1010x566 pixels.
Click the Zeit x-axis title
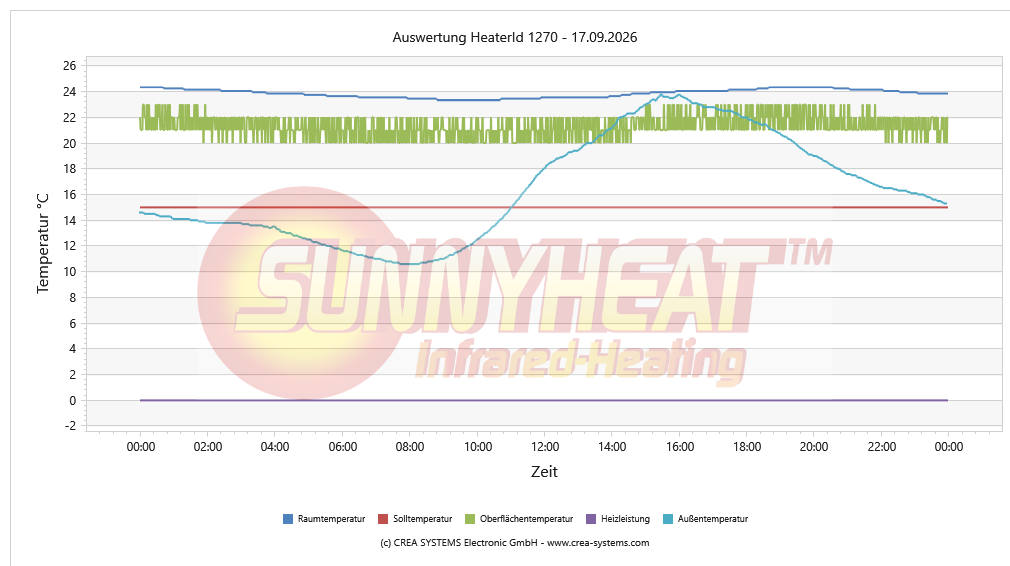coord(544,472)
